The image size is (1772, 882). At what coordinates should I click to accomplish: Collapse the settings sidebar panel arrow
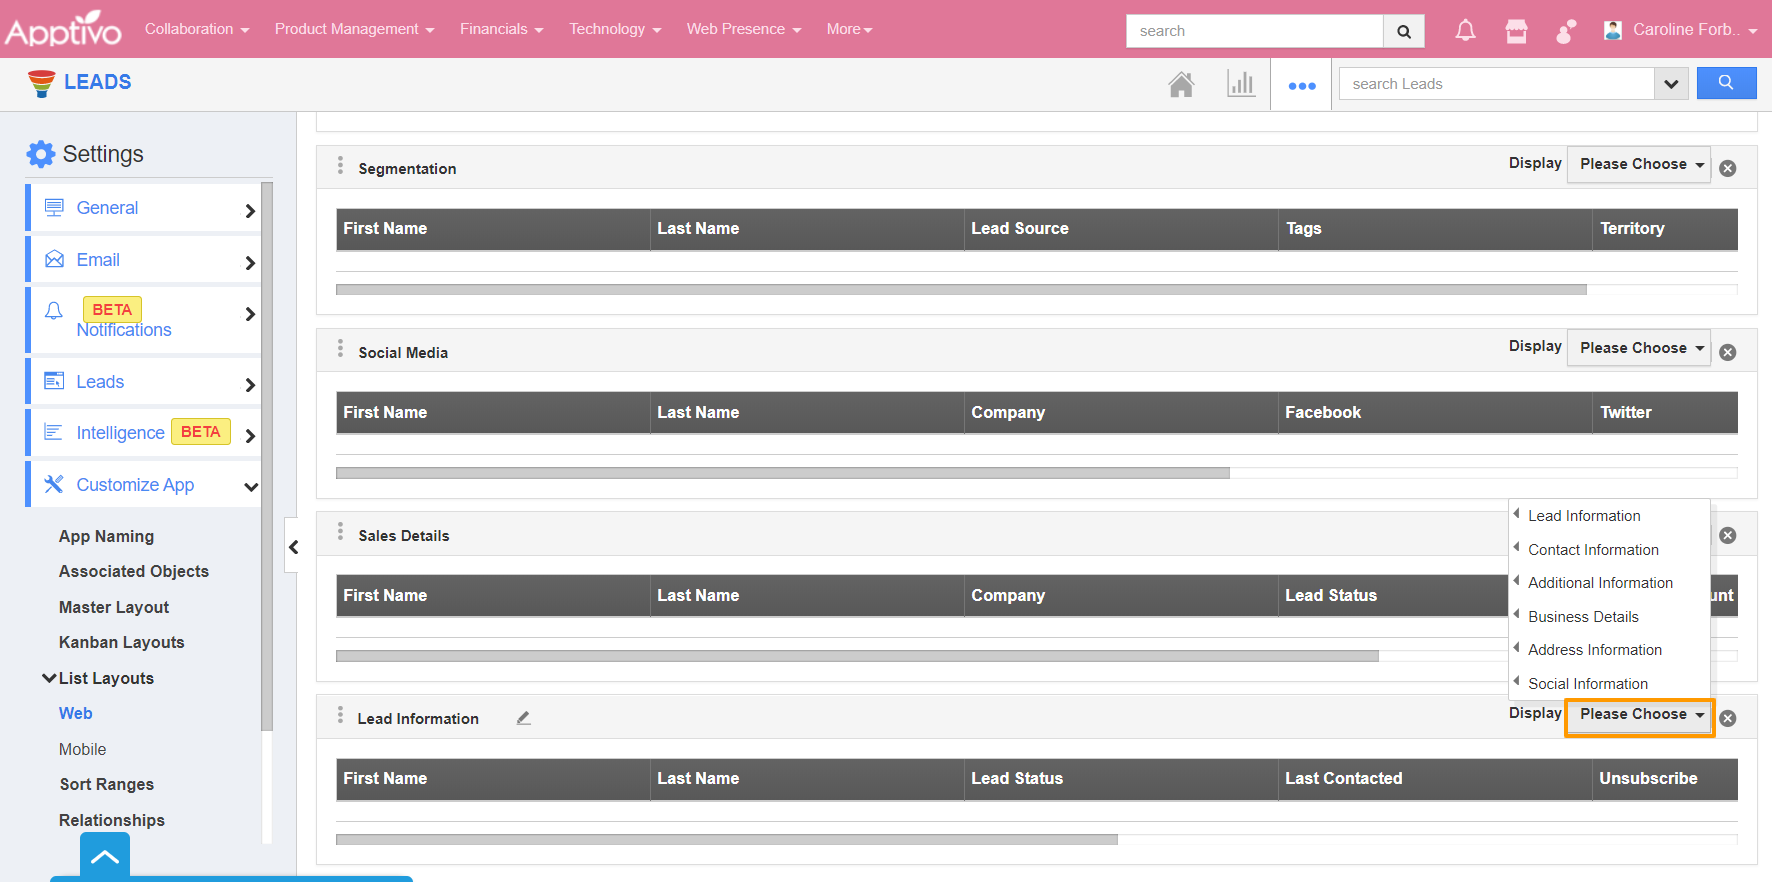[x=293, y=546]
